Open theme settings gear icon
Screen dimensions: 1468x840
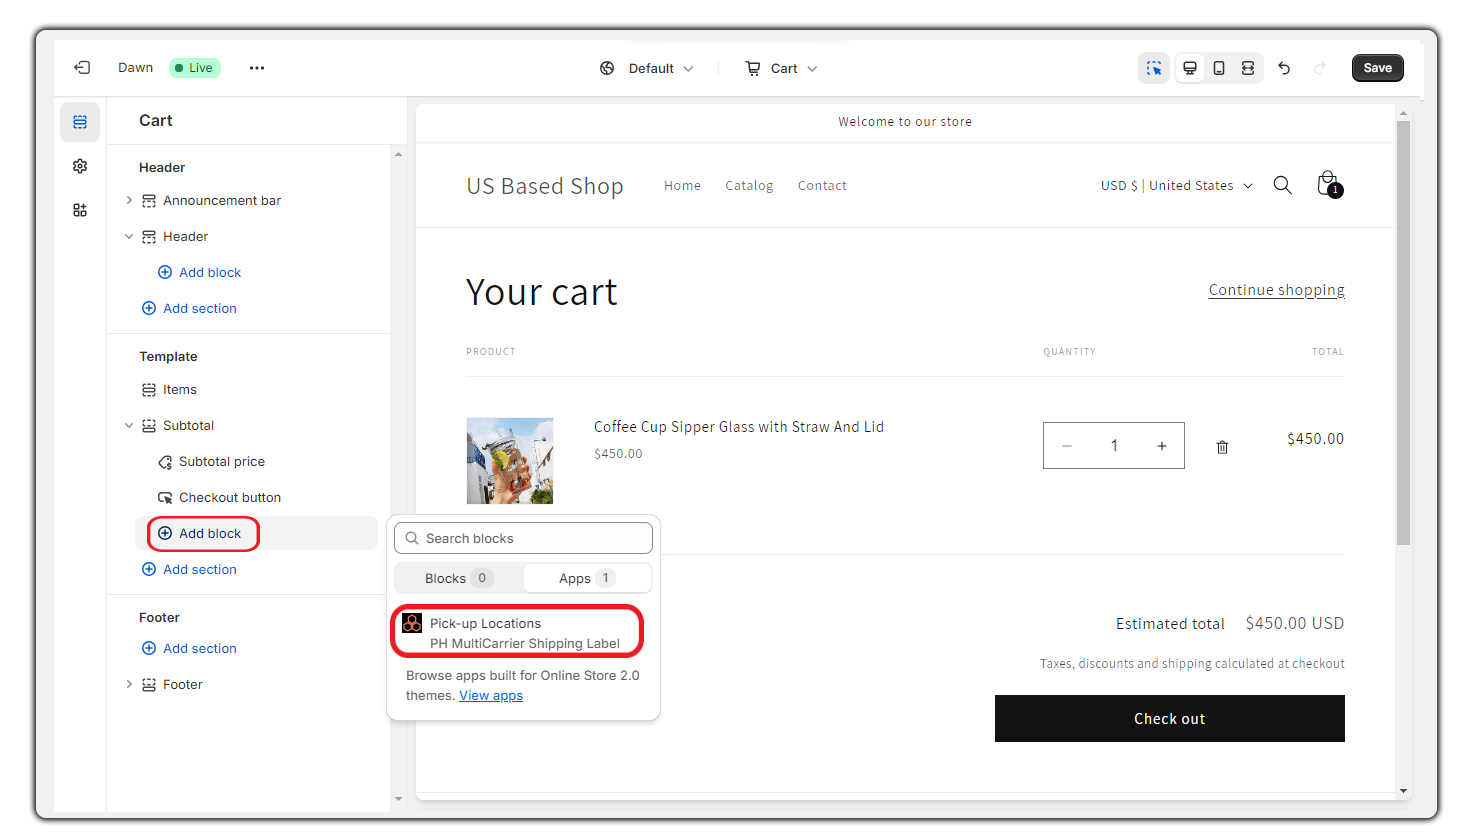[80, 166]
